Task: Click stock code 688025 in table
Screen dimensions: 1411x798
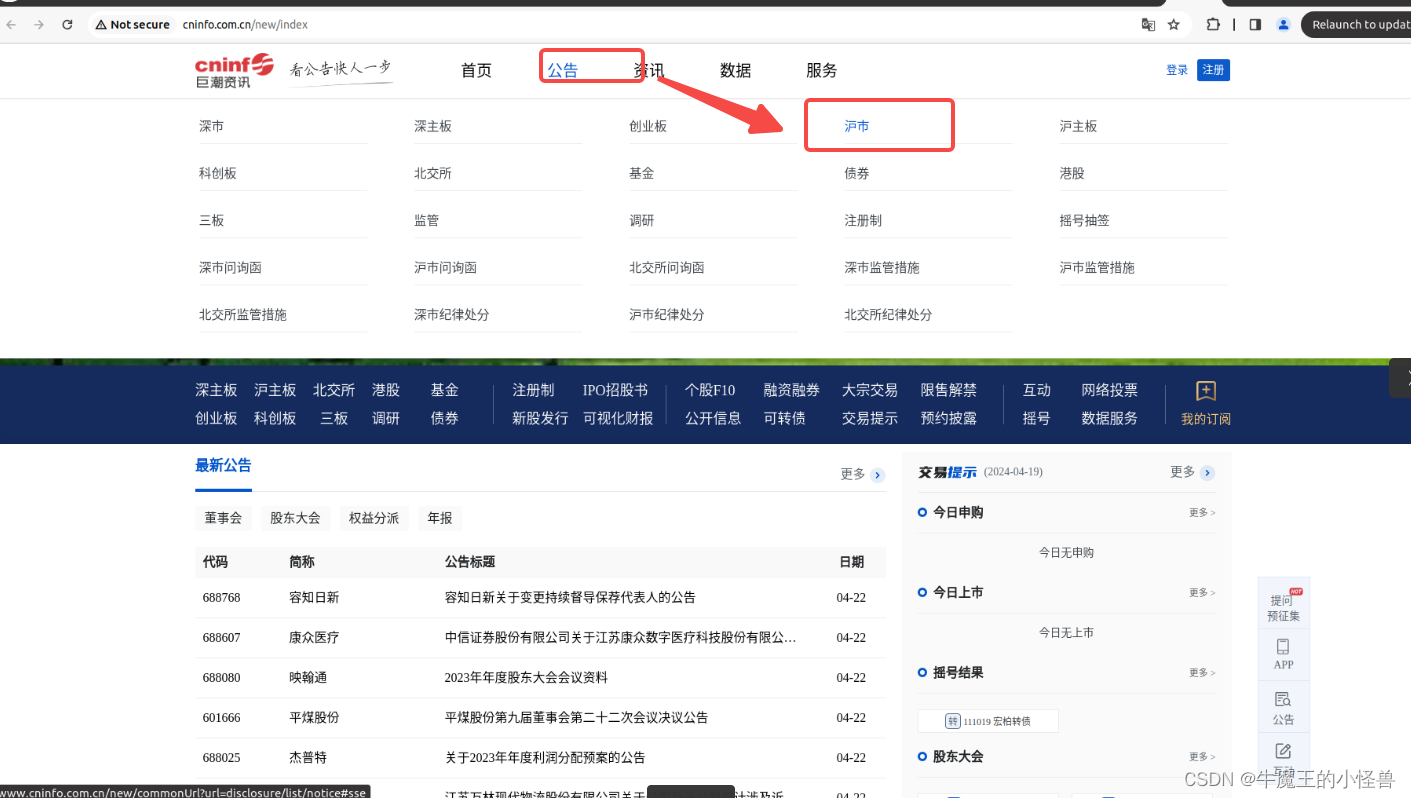Action: 221,757
